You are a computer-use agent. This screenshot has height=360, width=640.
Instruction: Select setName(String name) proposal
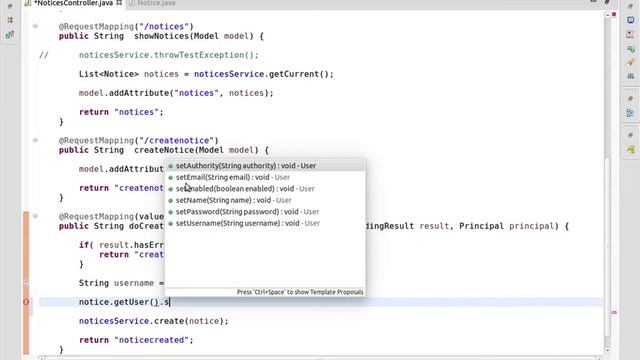tap(265, 200)
